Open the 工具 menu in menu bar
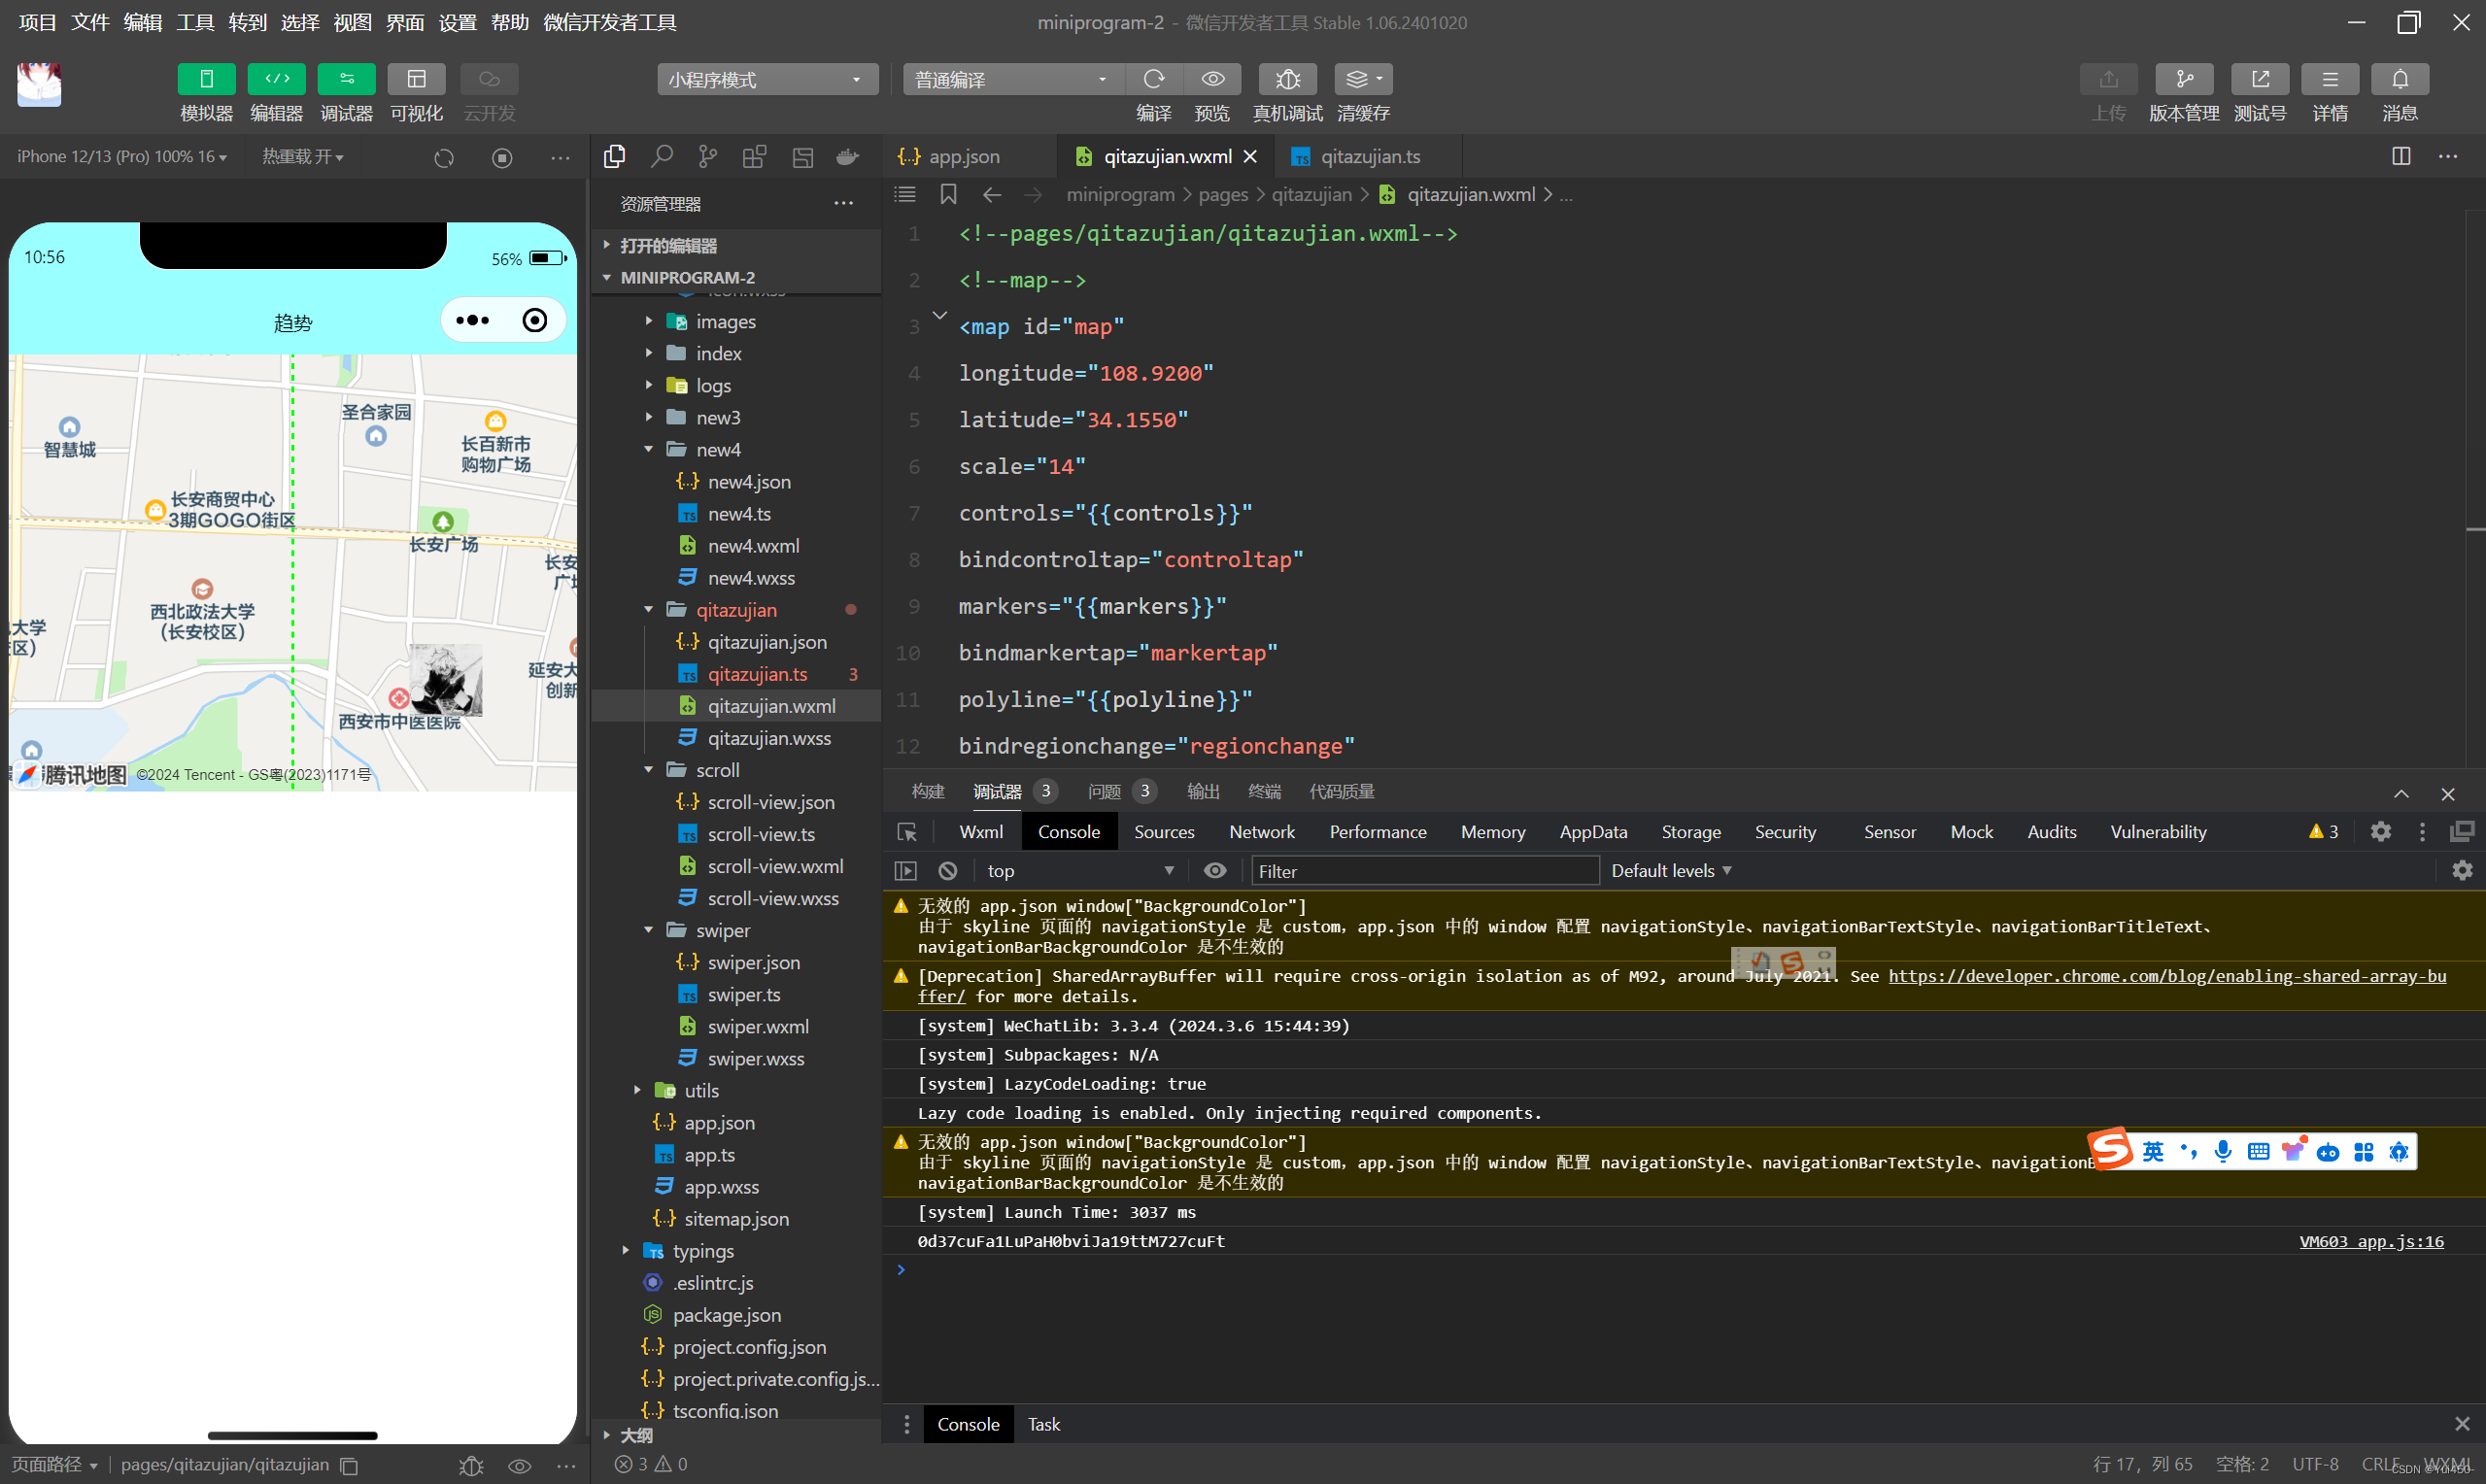Image resolution: width=2486 pixels, height=1484 pixels. tap(195, 22)
